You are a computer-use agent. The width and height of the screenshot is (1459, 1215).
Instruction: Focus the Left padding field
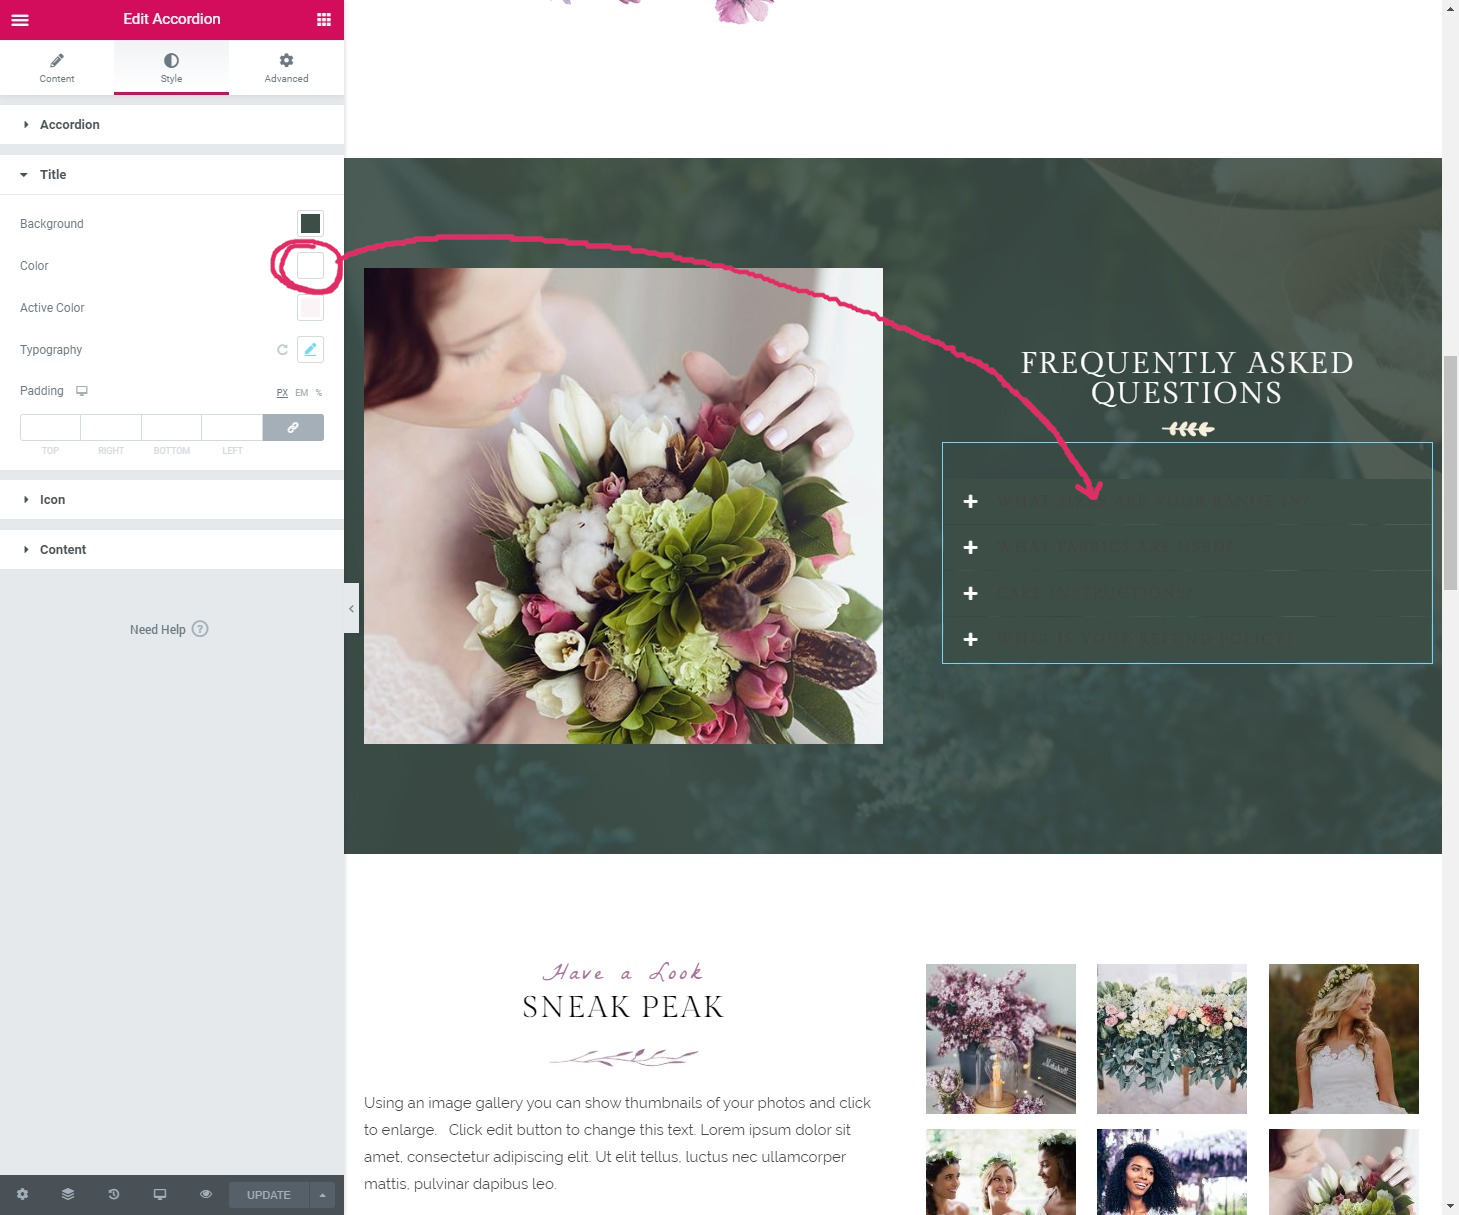(232, 427)
